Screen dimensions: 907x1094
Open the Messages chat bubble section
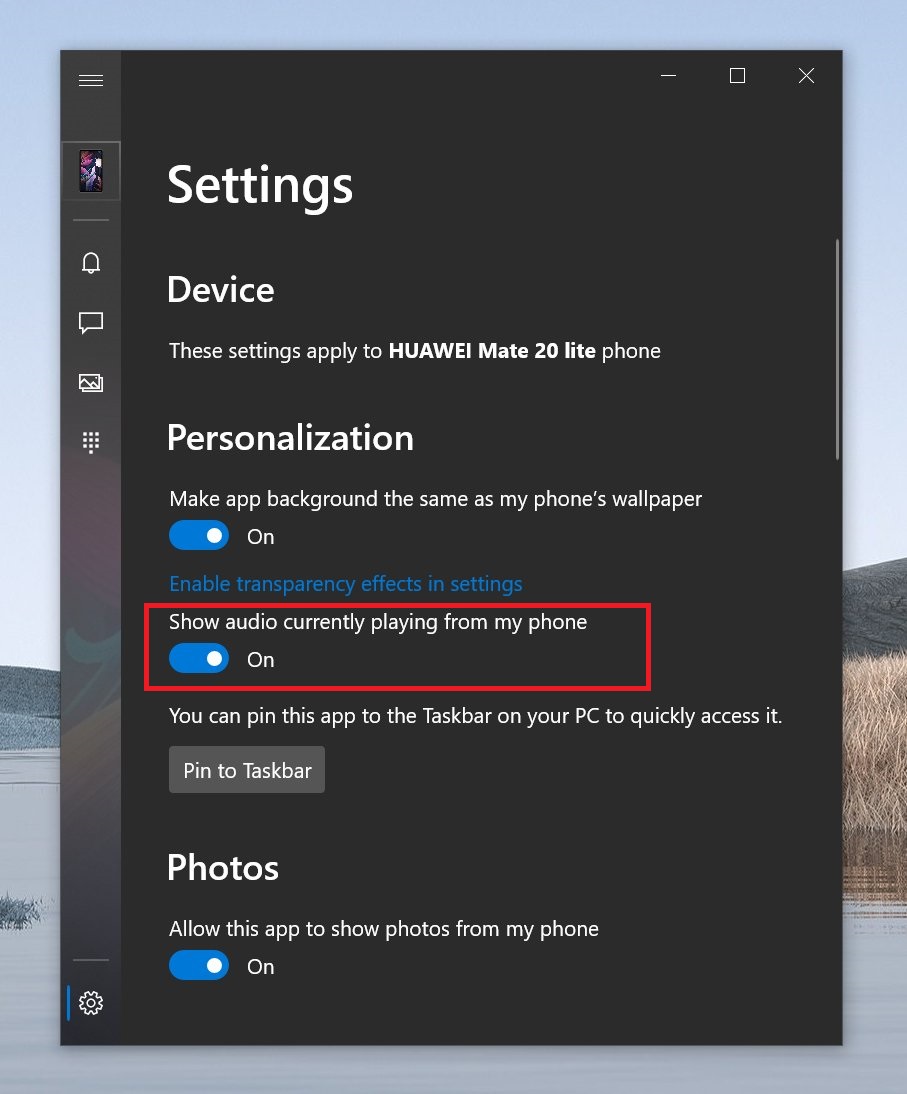click(91, 323)
